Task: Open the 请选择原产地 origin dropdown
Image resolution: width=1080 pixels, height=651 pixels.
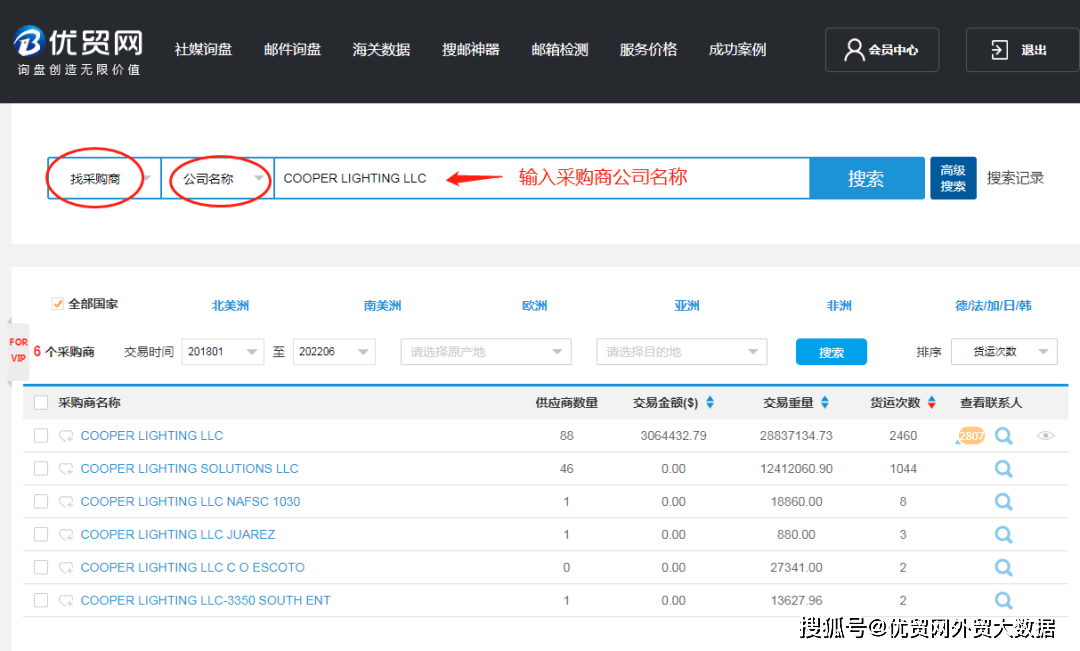Action: pyautogui.click(x=485, y=351)
